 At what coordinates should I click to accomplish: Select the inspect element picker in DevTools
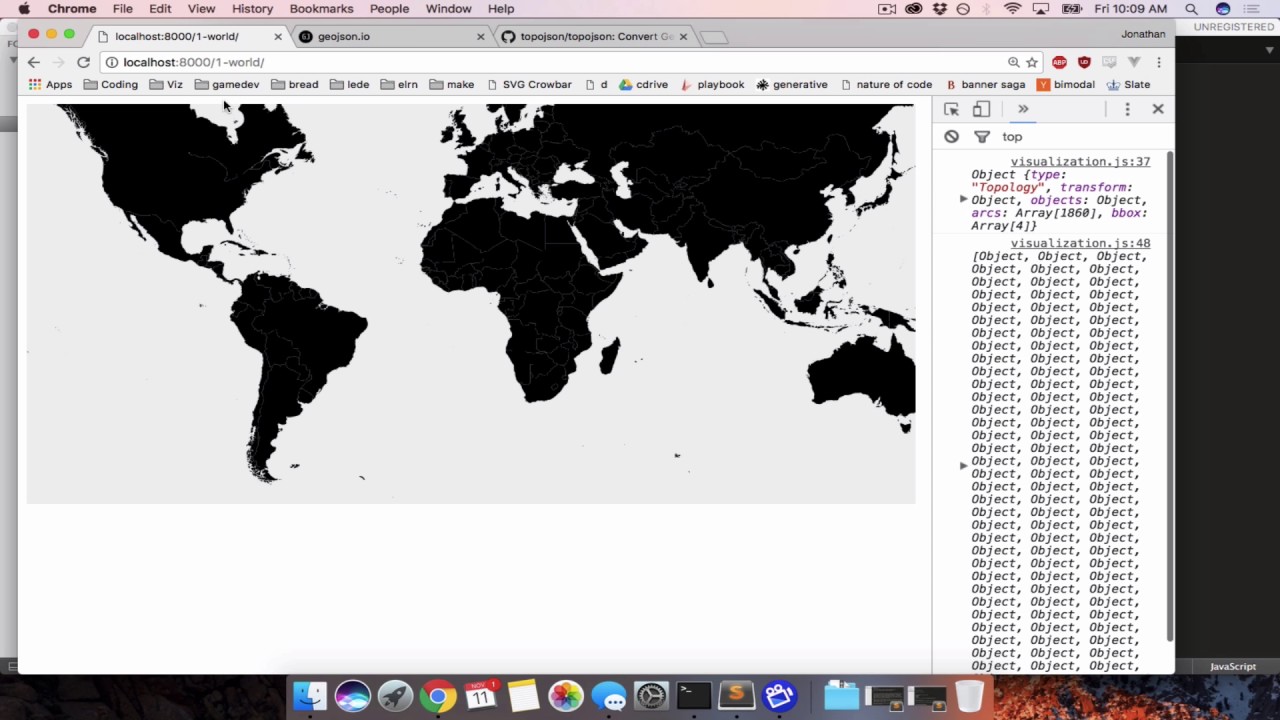[x=951, y=109]
